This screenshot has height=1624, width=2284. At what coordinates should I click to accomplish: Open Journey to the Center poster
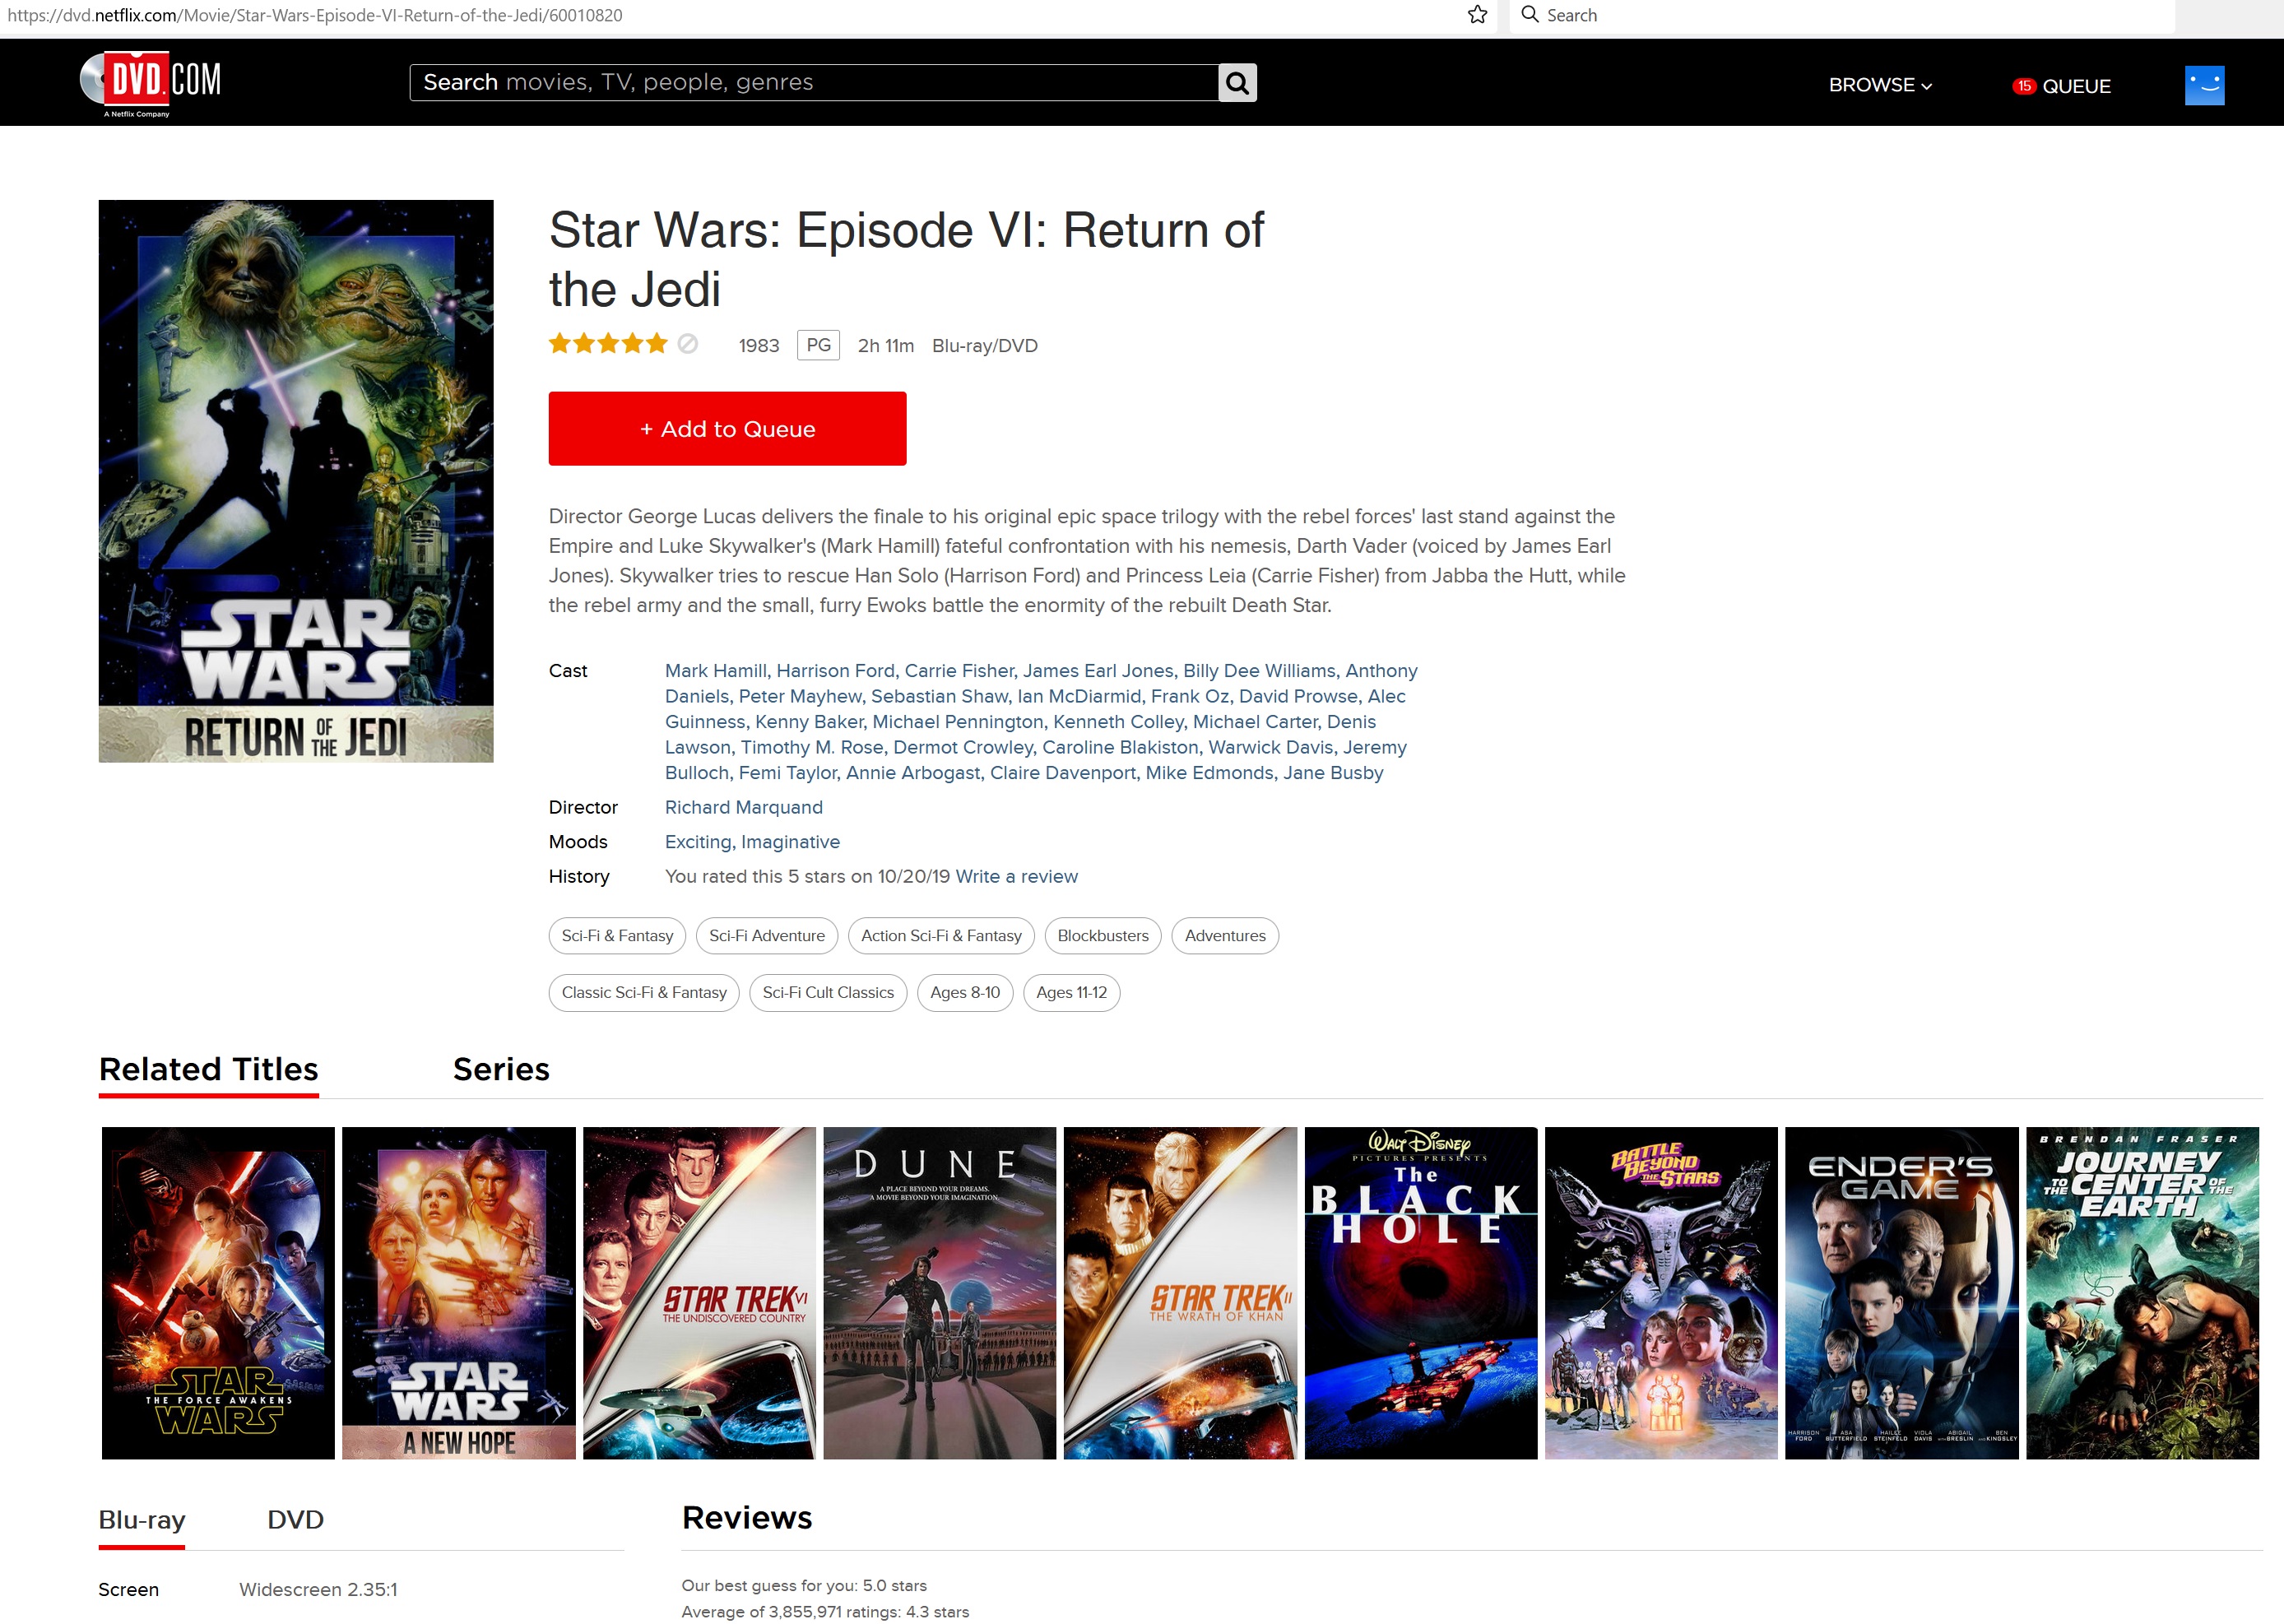2142,1293
